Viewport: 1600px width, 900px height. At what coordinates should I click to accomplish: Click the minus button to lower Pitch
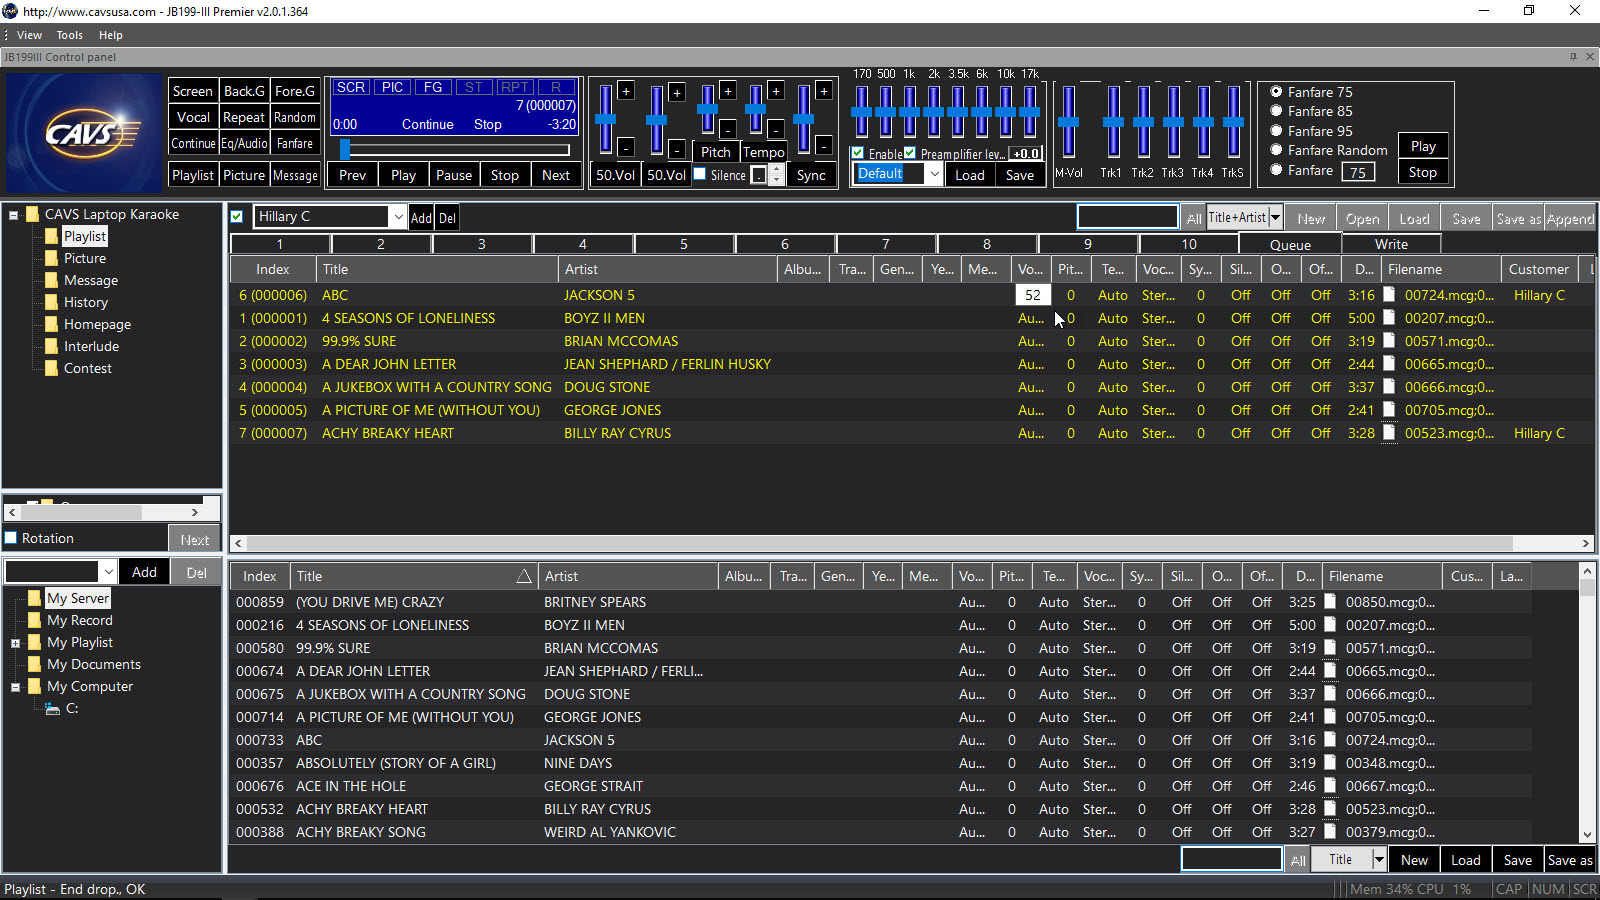tap(728, 129)
